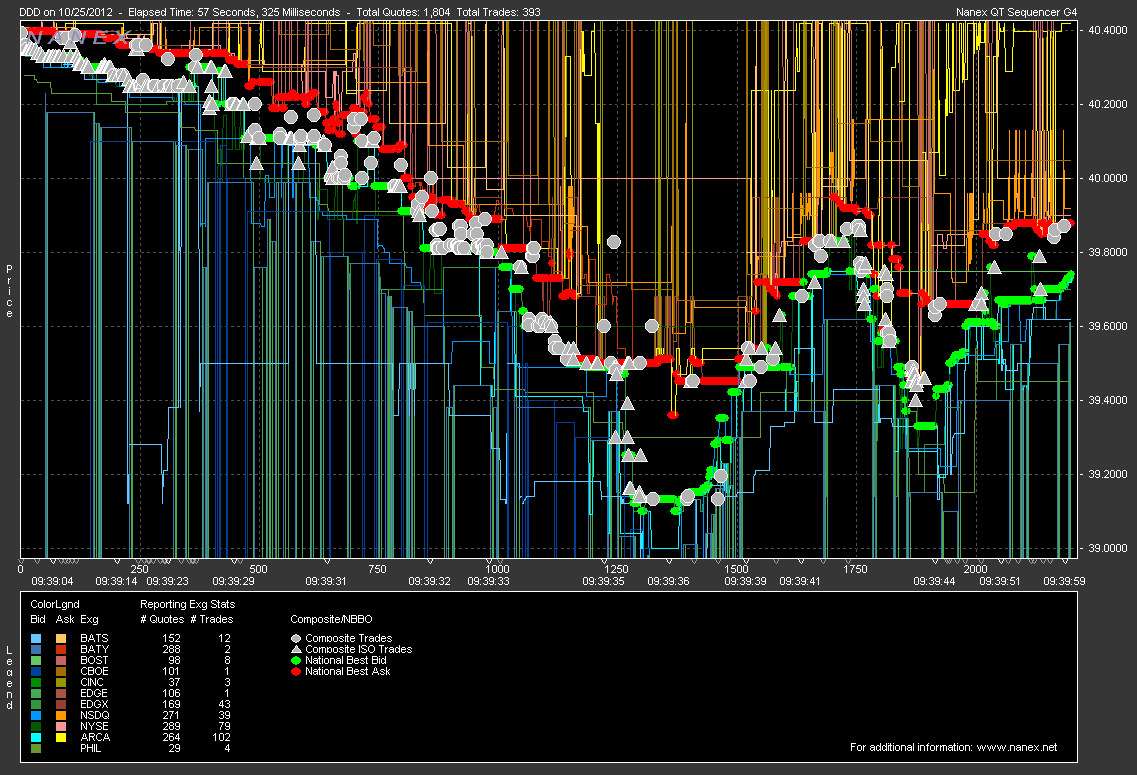Click the 40.2000 price axis label
The height and width of the screenshot is (775, 1137).
coord(1107,104)
